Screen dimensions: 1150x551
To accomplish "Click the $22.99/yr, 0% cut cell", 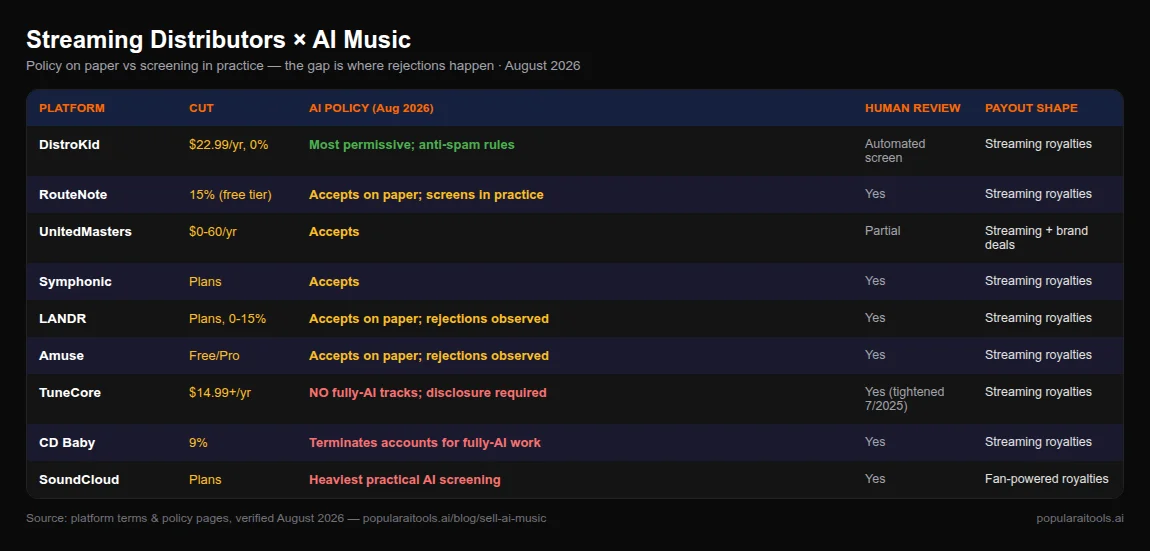I will [x=228, y=145].
